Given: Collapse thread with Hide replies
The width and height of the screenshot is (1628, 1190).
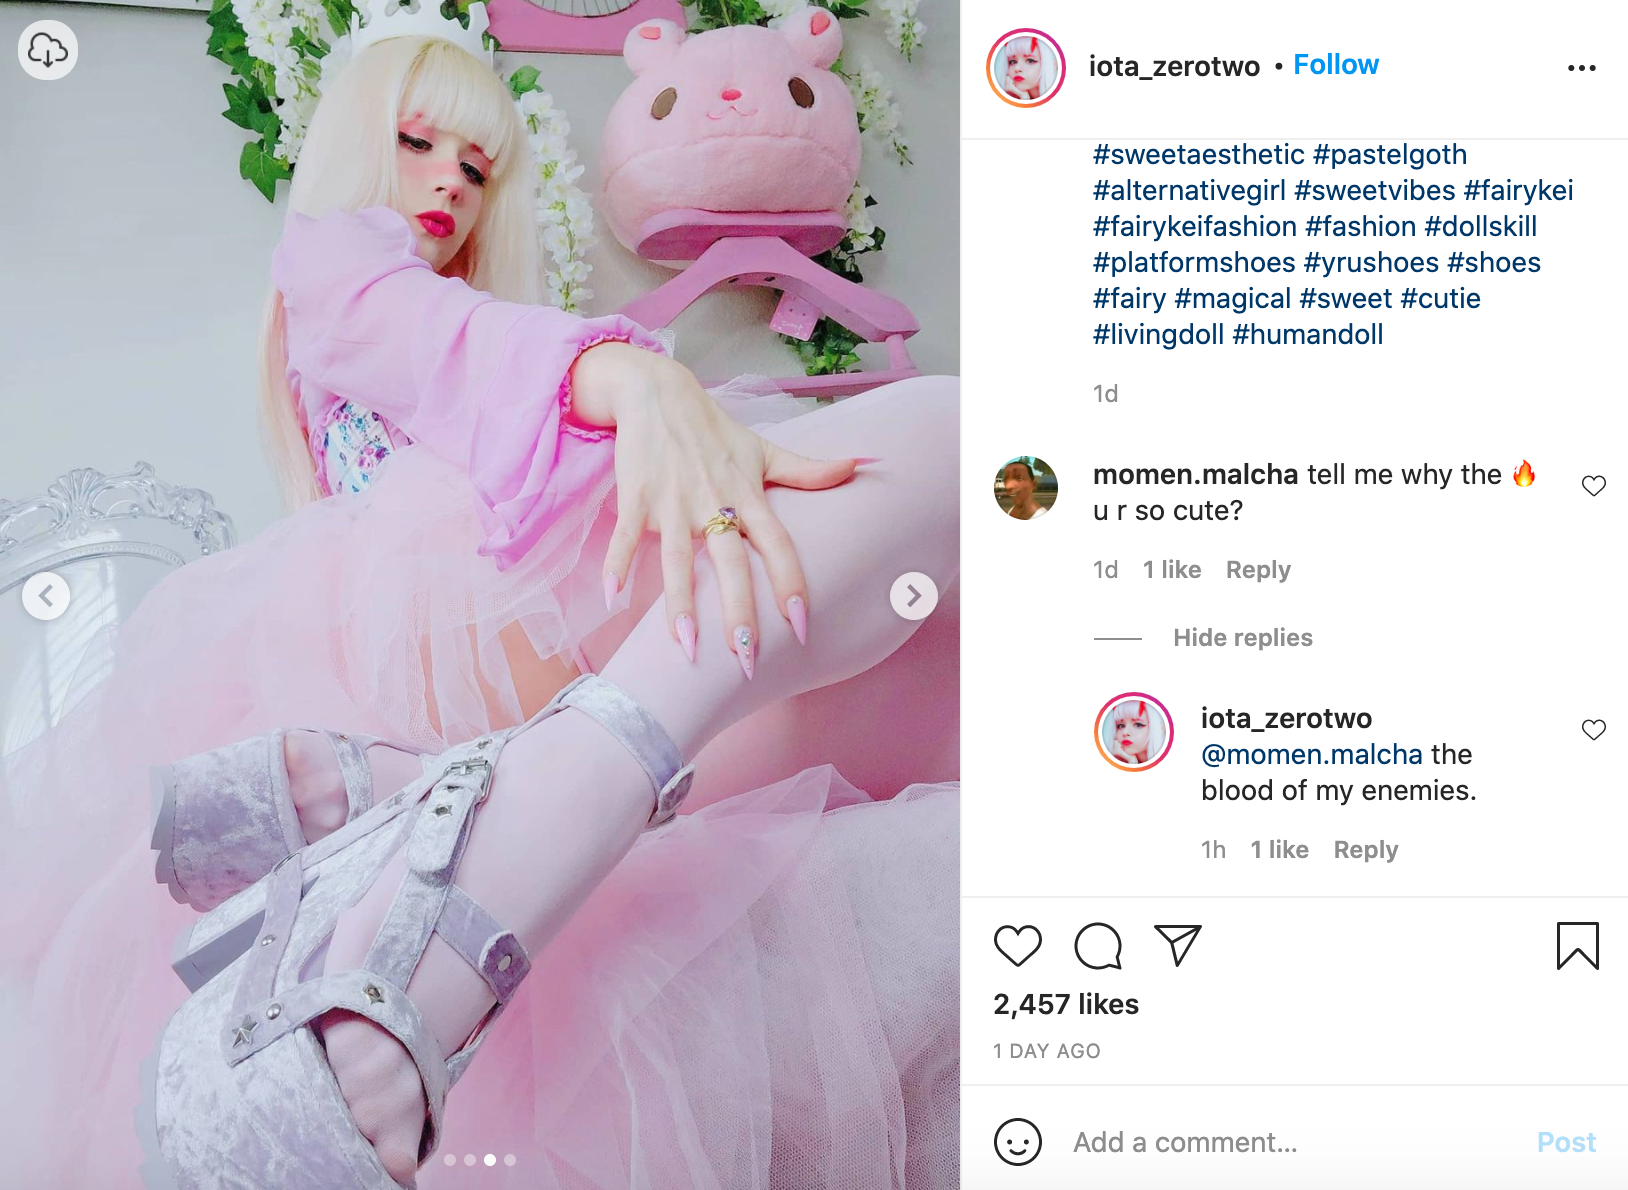Looking at the screenshot, I should coord(1242,638).
